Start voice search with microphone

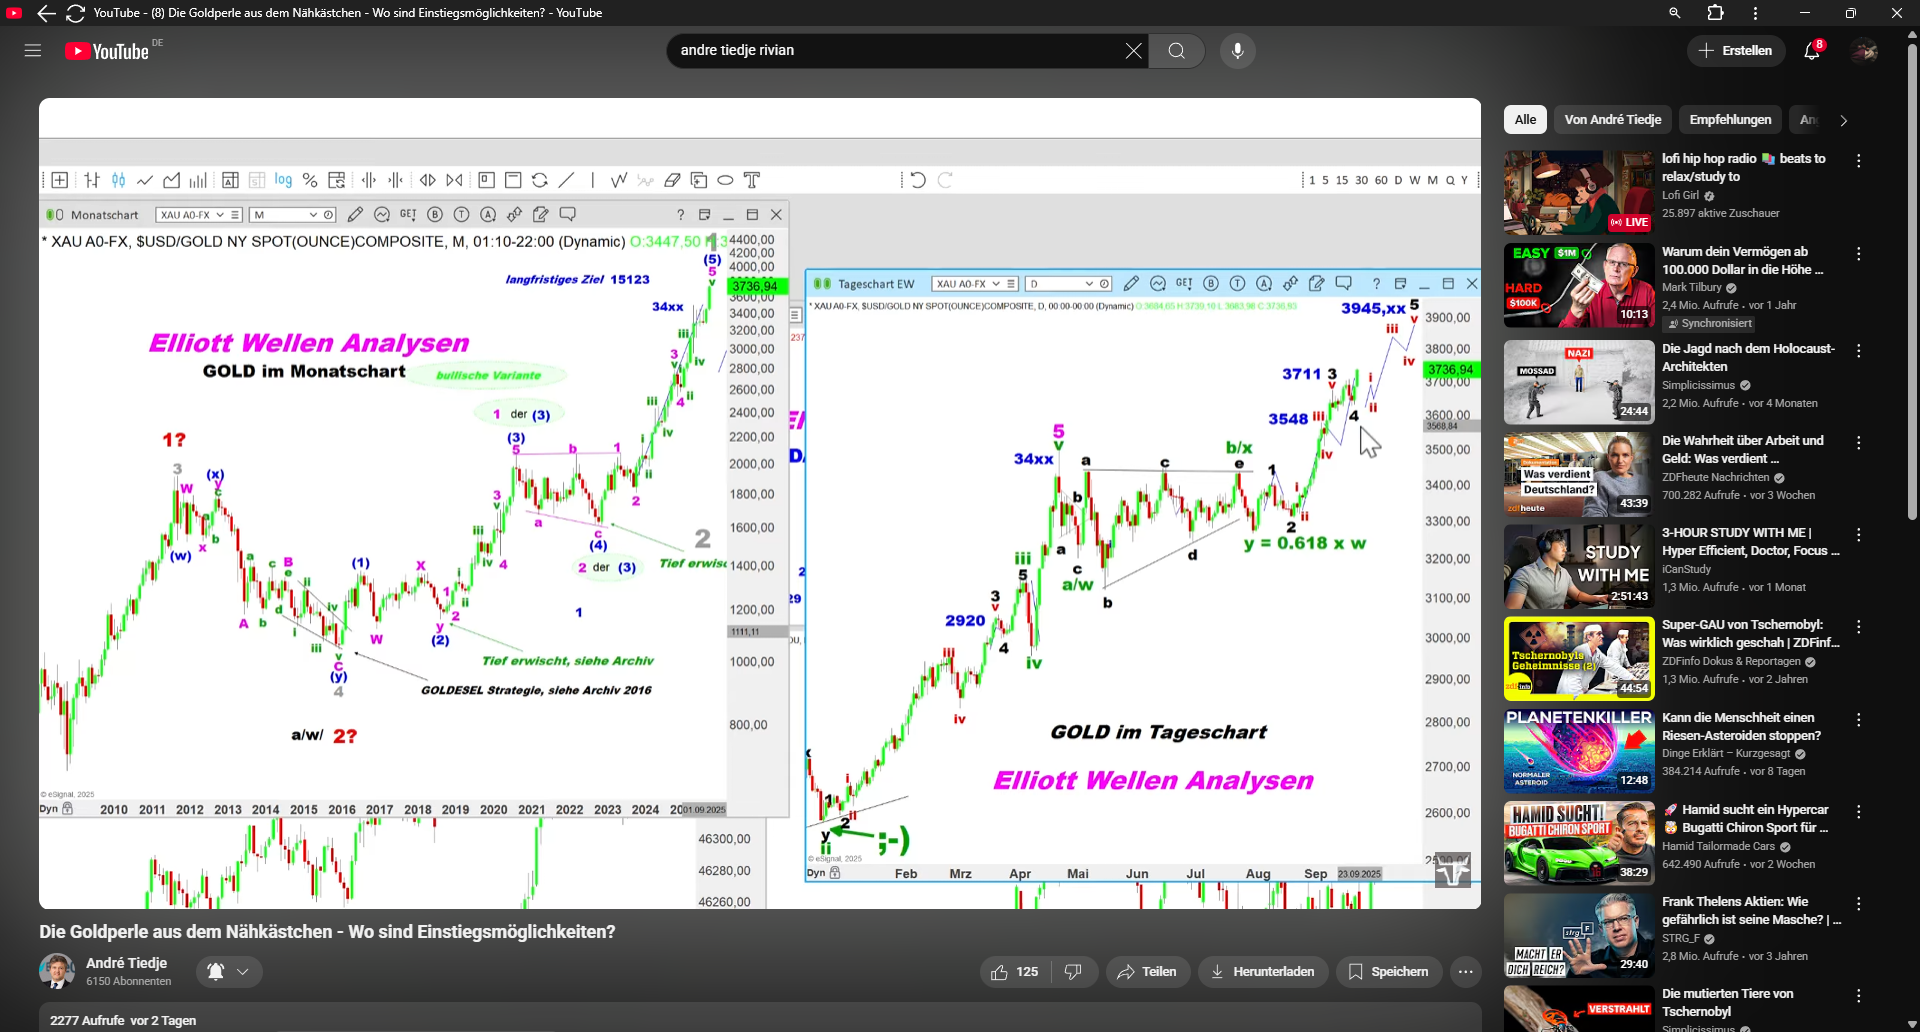1237,51
